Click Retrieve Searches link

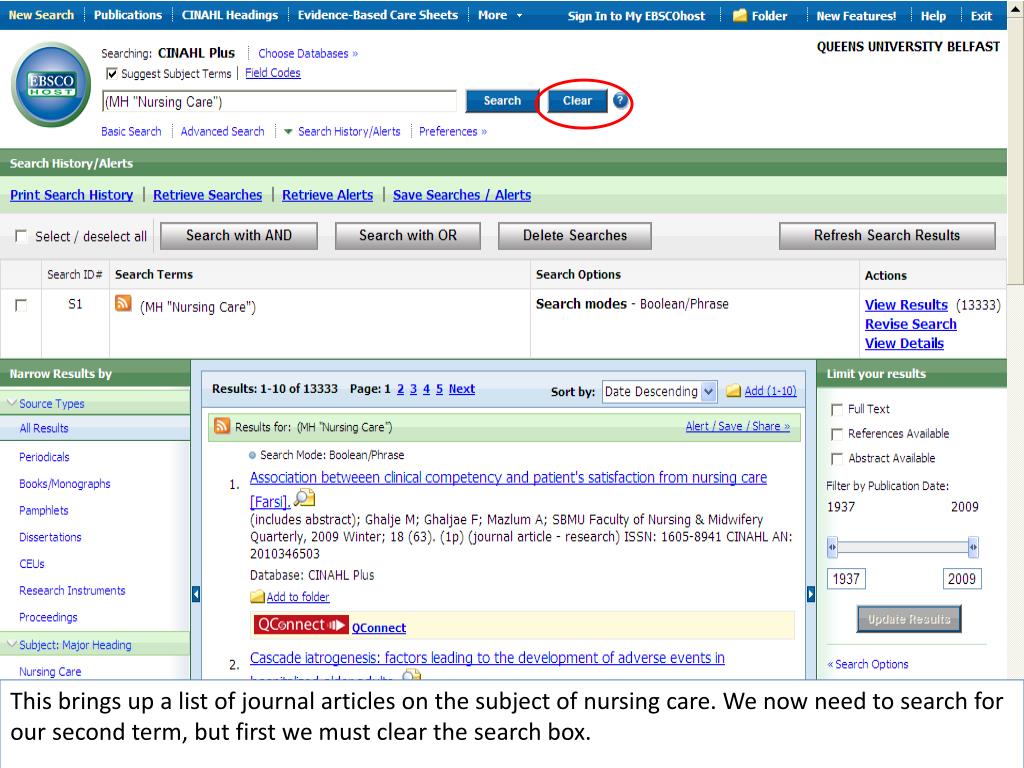[207, 195]
